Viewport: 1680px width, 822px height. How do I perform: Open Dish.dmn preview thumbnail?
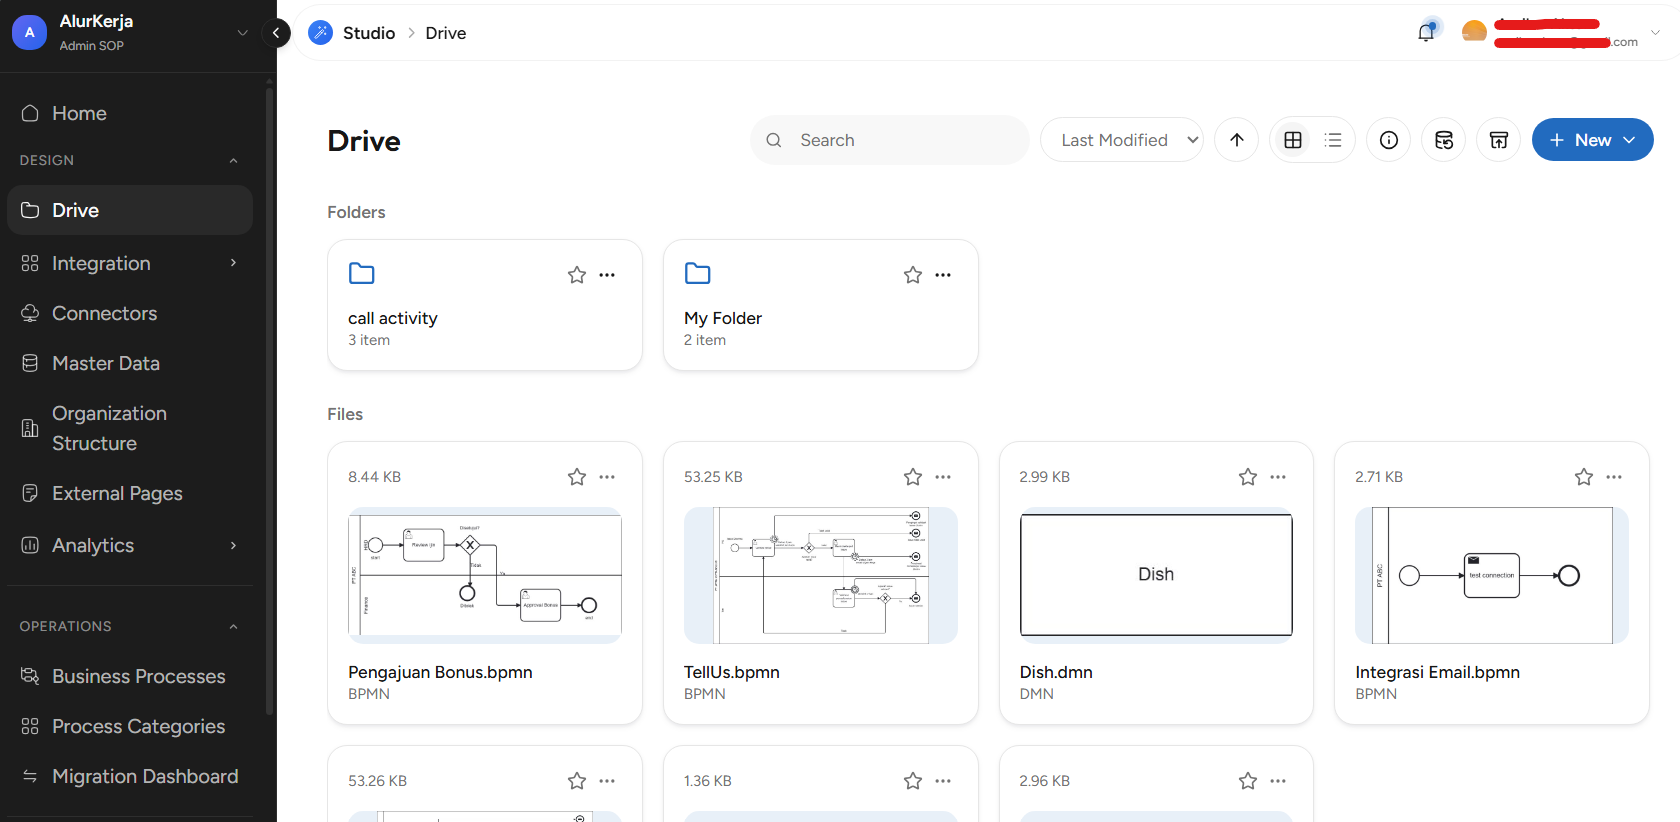(1156, 575)
